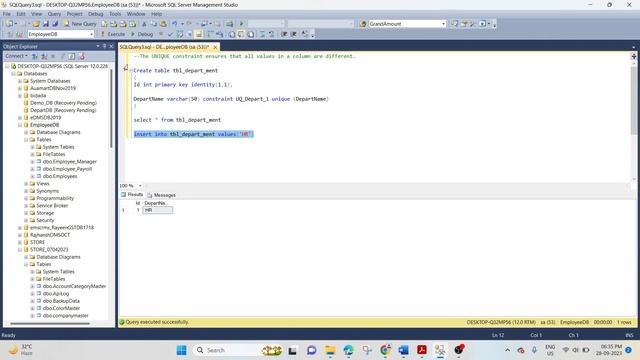Viewport: 640px width, 360px height.
Task: Expand the Views folder under EmployeeDB
Action: 26,184
